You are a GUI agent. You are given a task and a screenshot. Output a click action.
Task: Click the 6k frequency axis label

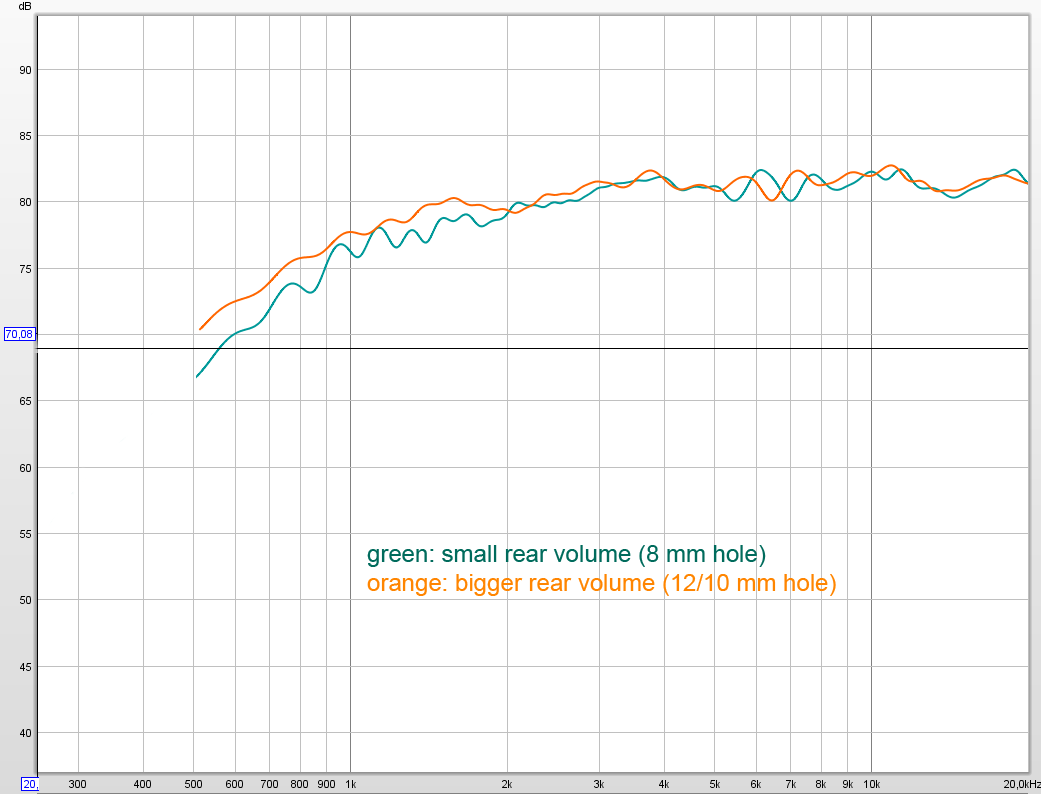756,784
